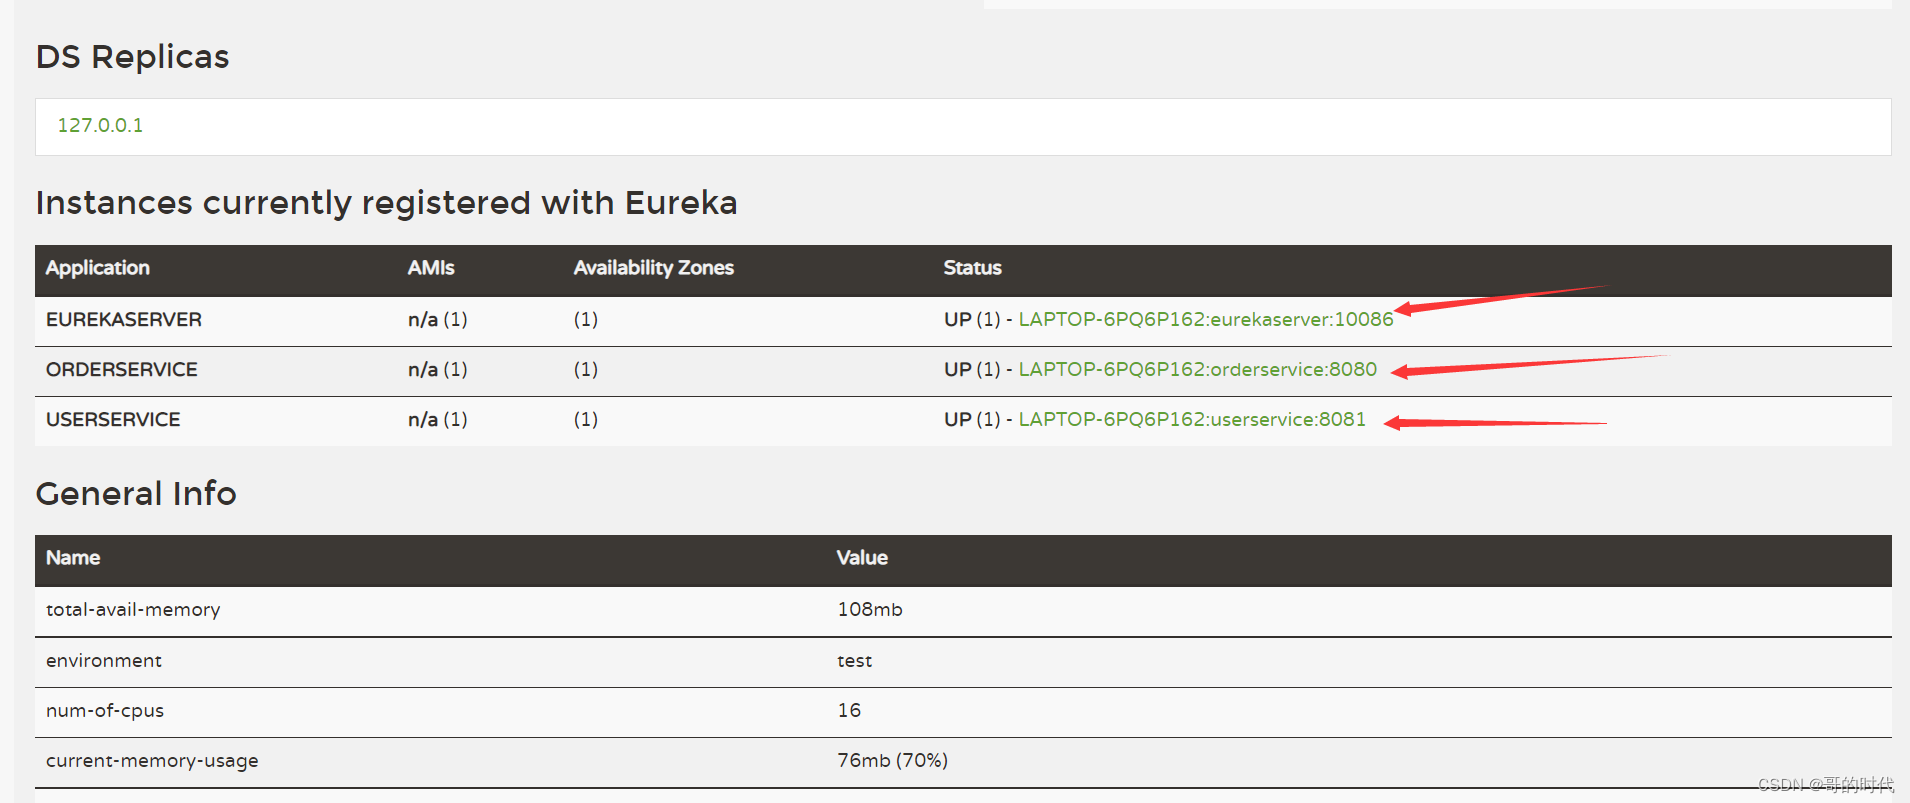Click the num-of-cpus row name

(x=105, y=711)
